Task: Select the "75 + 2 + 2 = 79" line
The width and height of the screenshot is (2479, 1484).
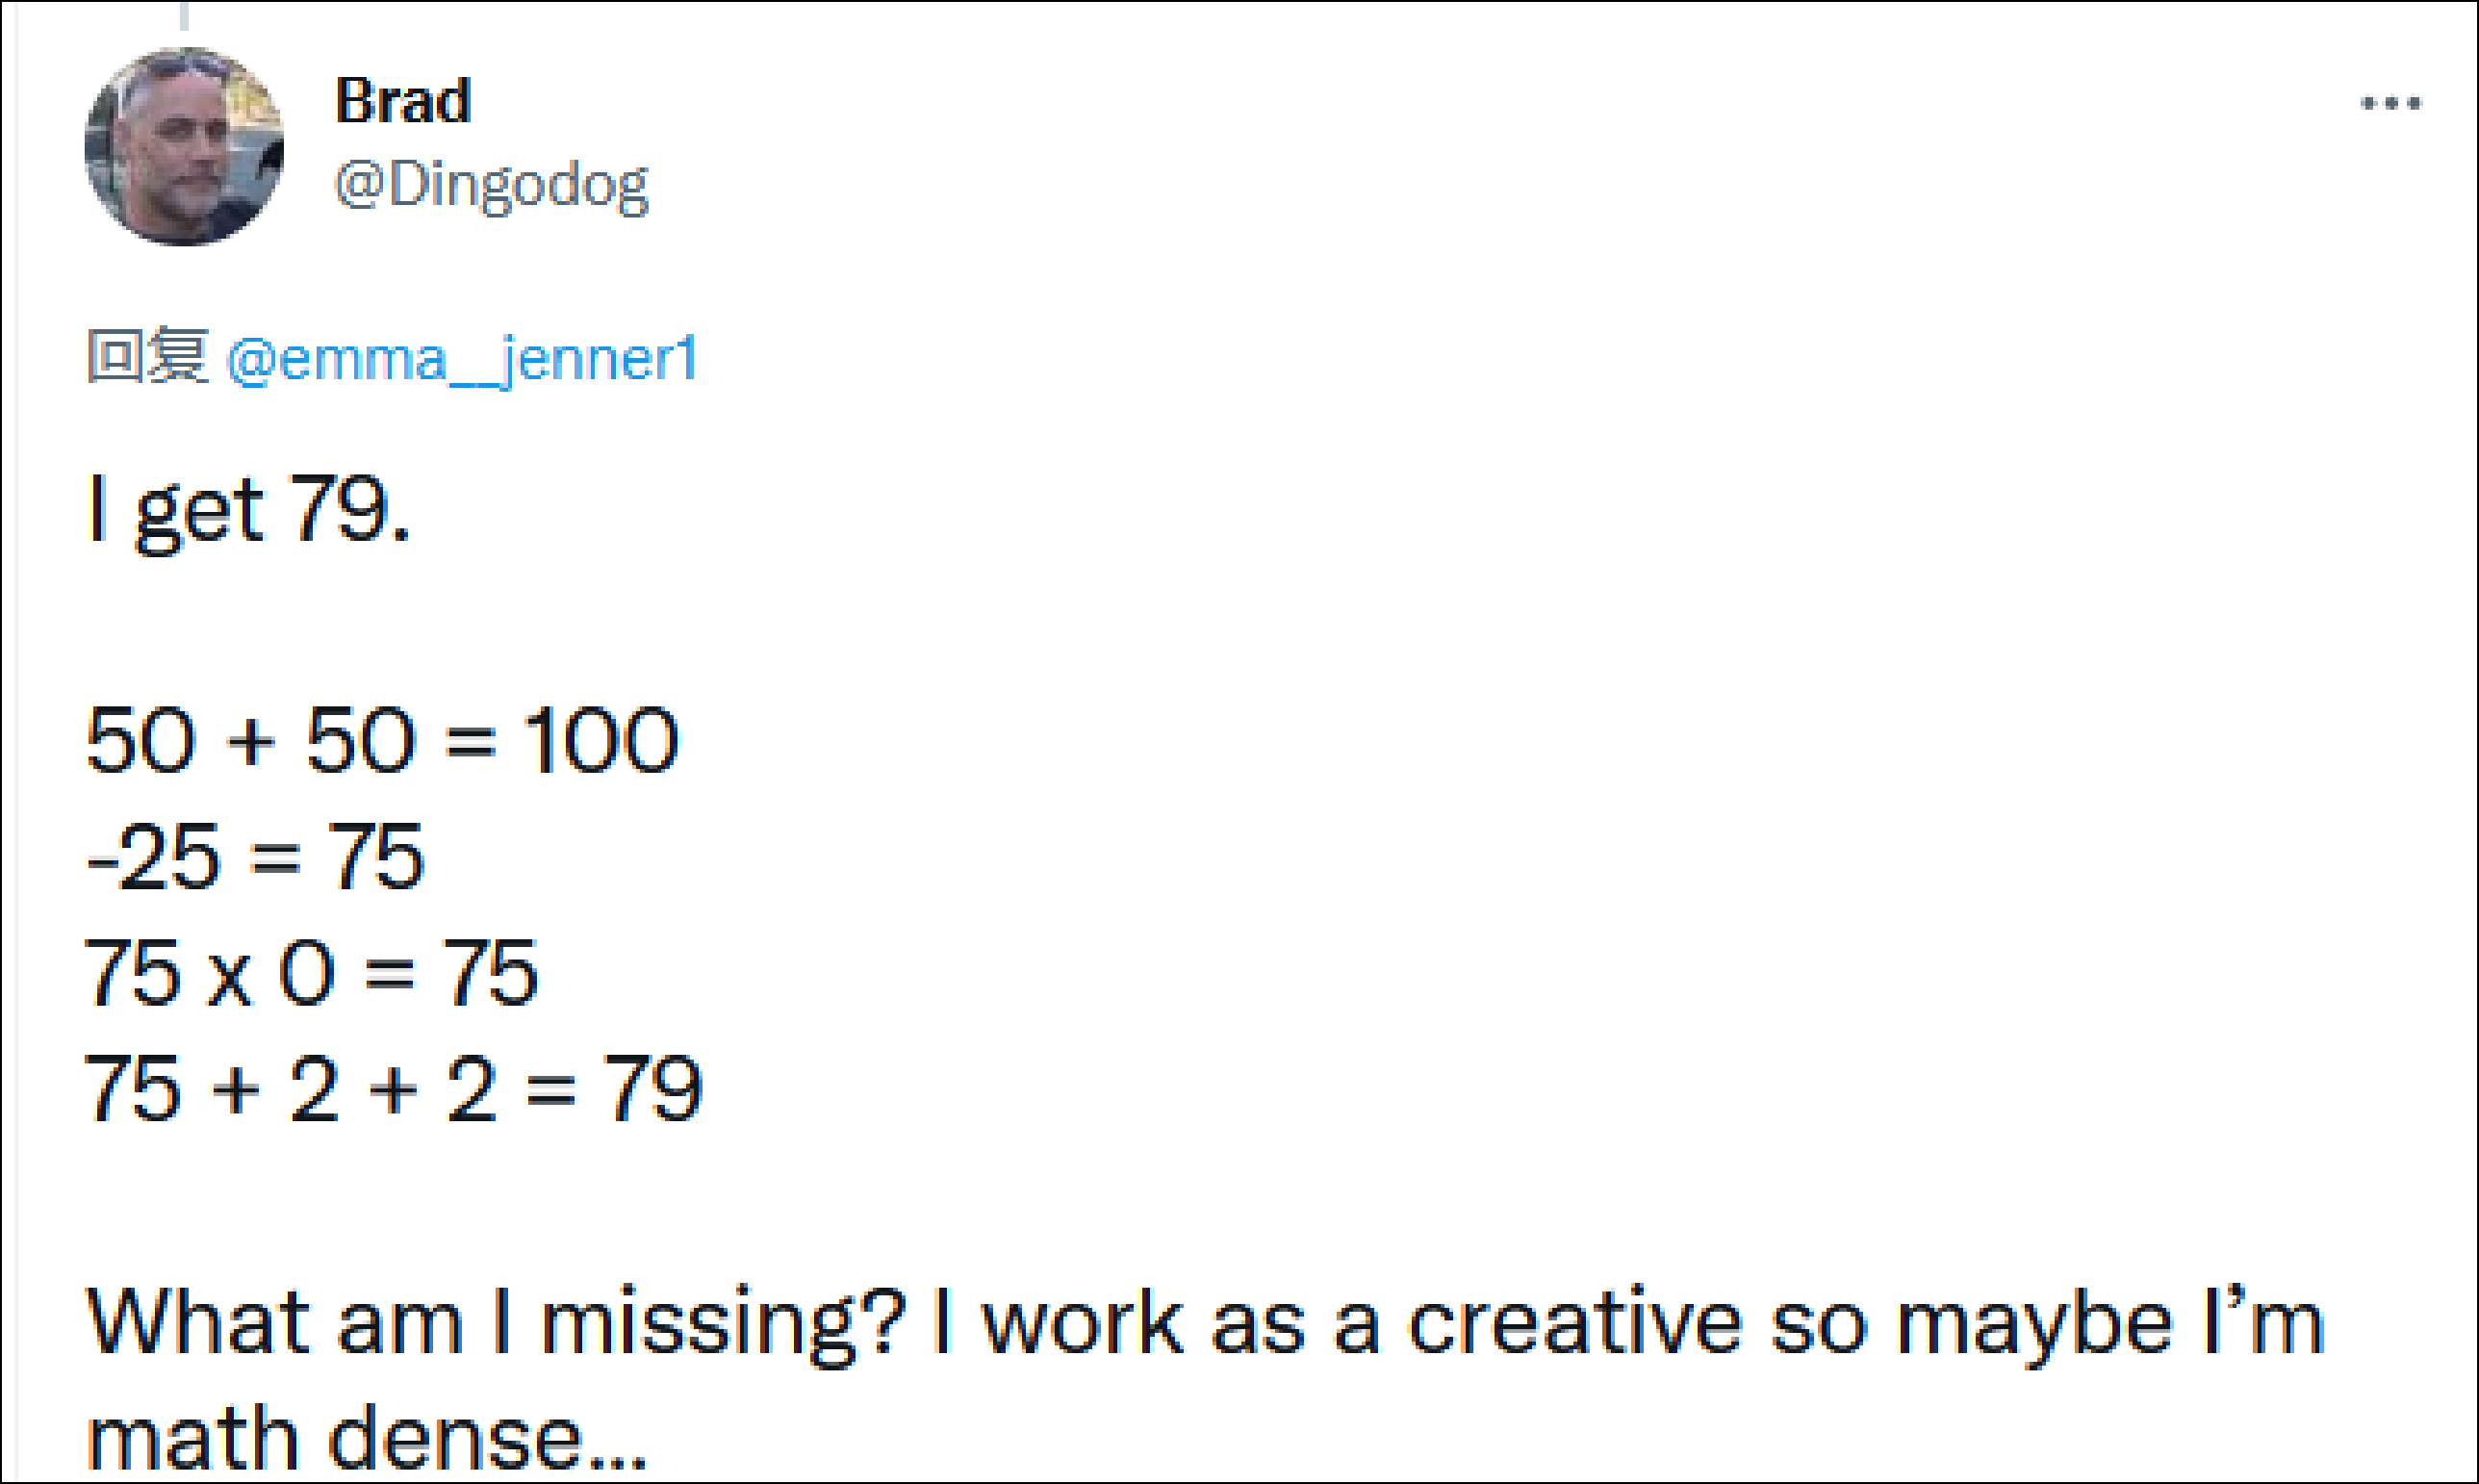Action: pyautogui.click(x=393, y=1089)
